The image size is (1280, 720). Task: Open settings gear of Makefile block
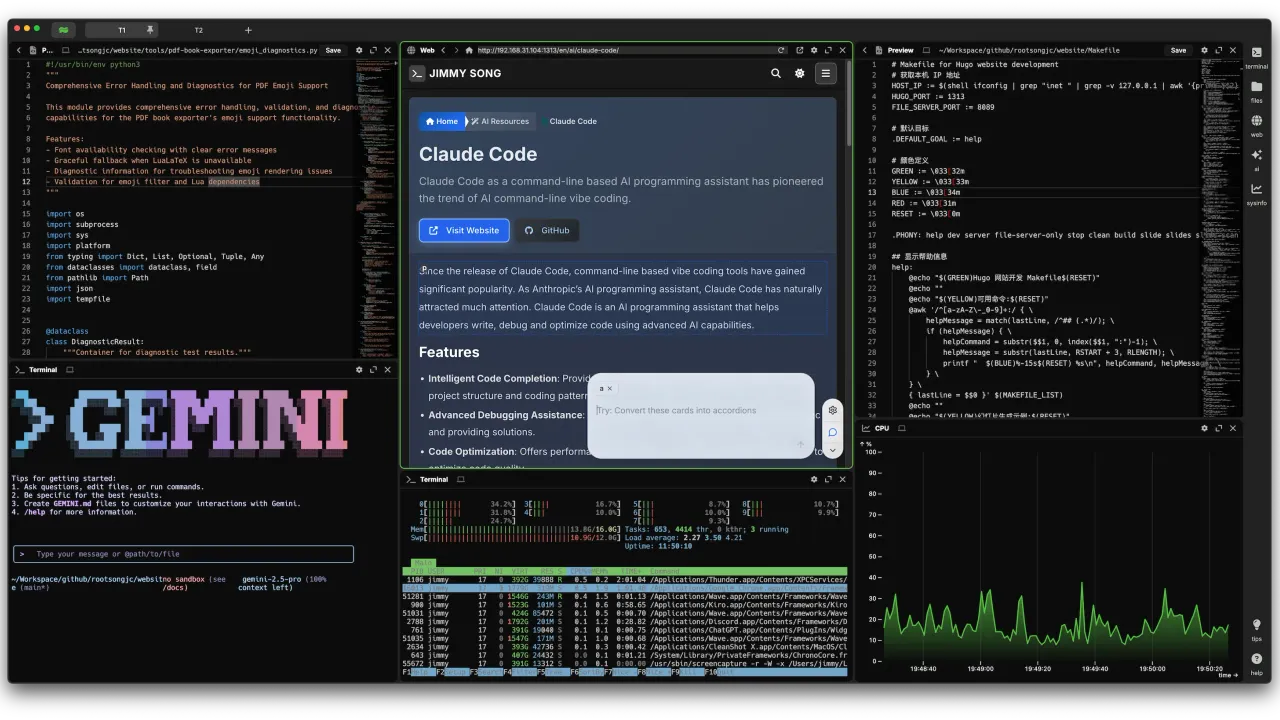click(x=1204, y=50)
